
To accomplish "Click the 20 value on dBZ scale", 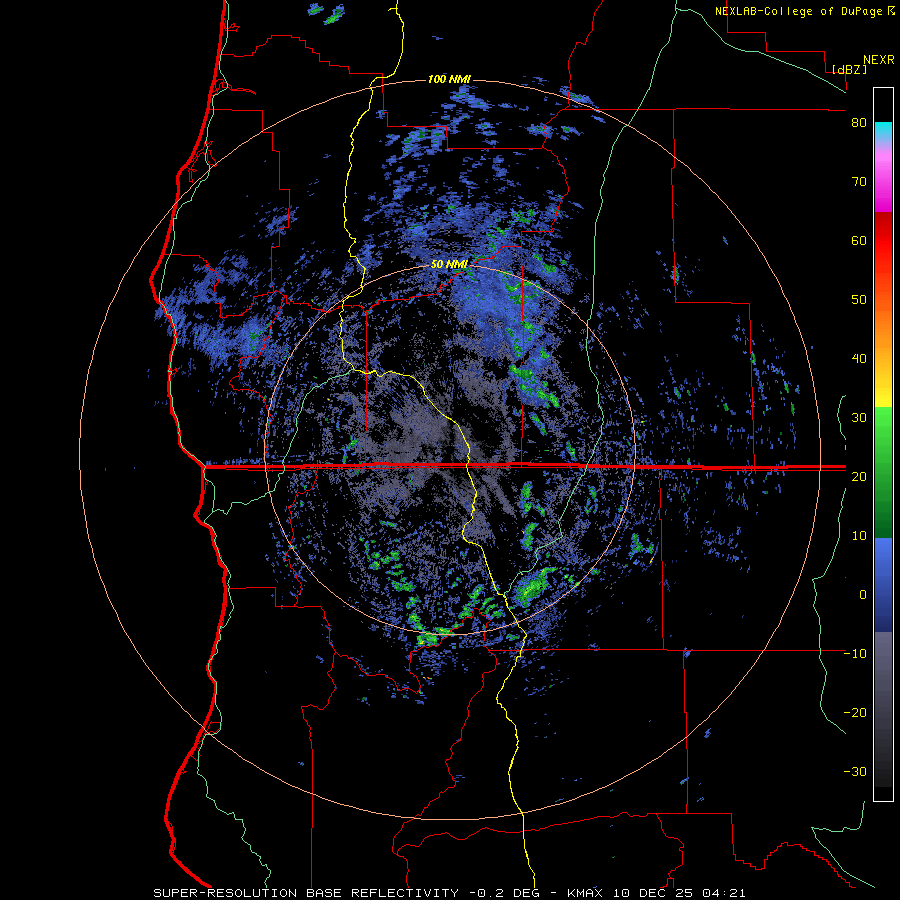I will (x=859, y=476).
